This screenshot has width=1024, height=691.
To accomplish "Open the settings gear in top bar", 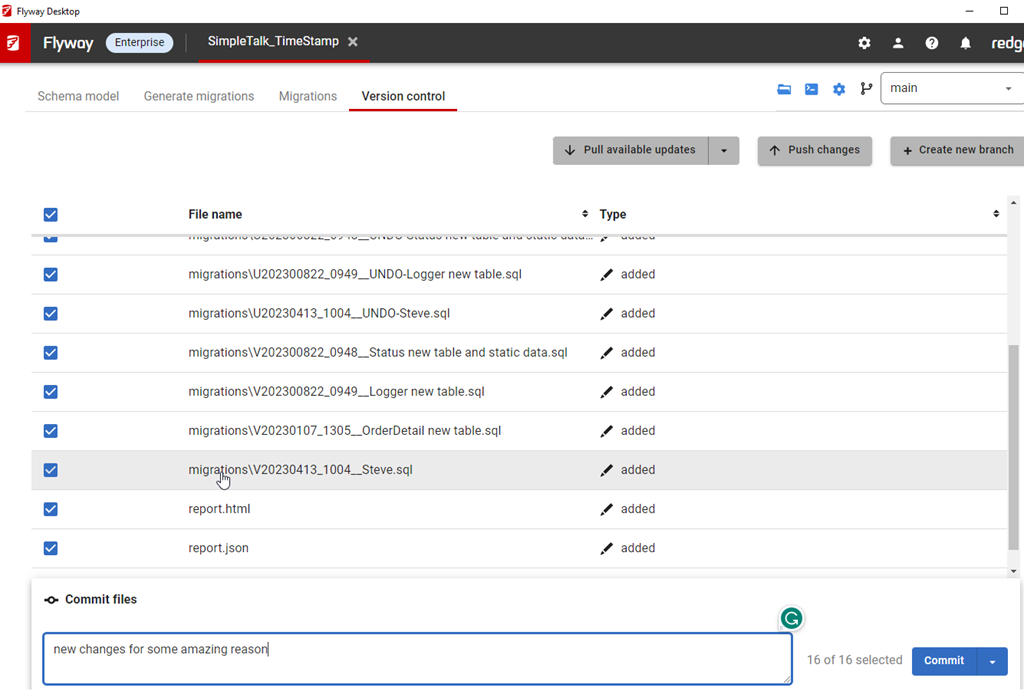I will click(x=864, y=43).
